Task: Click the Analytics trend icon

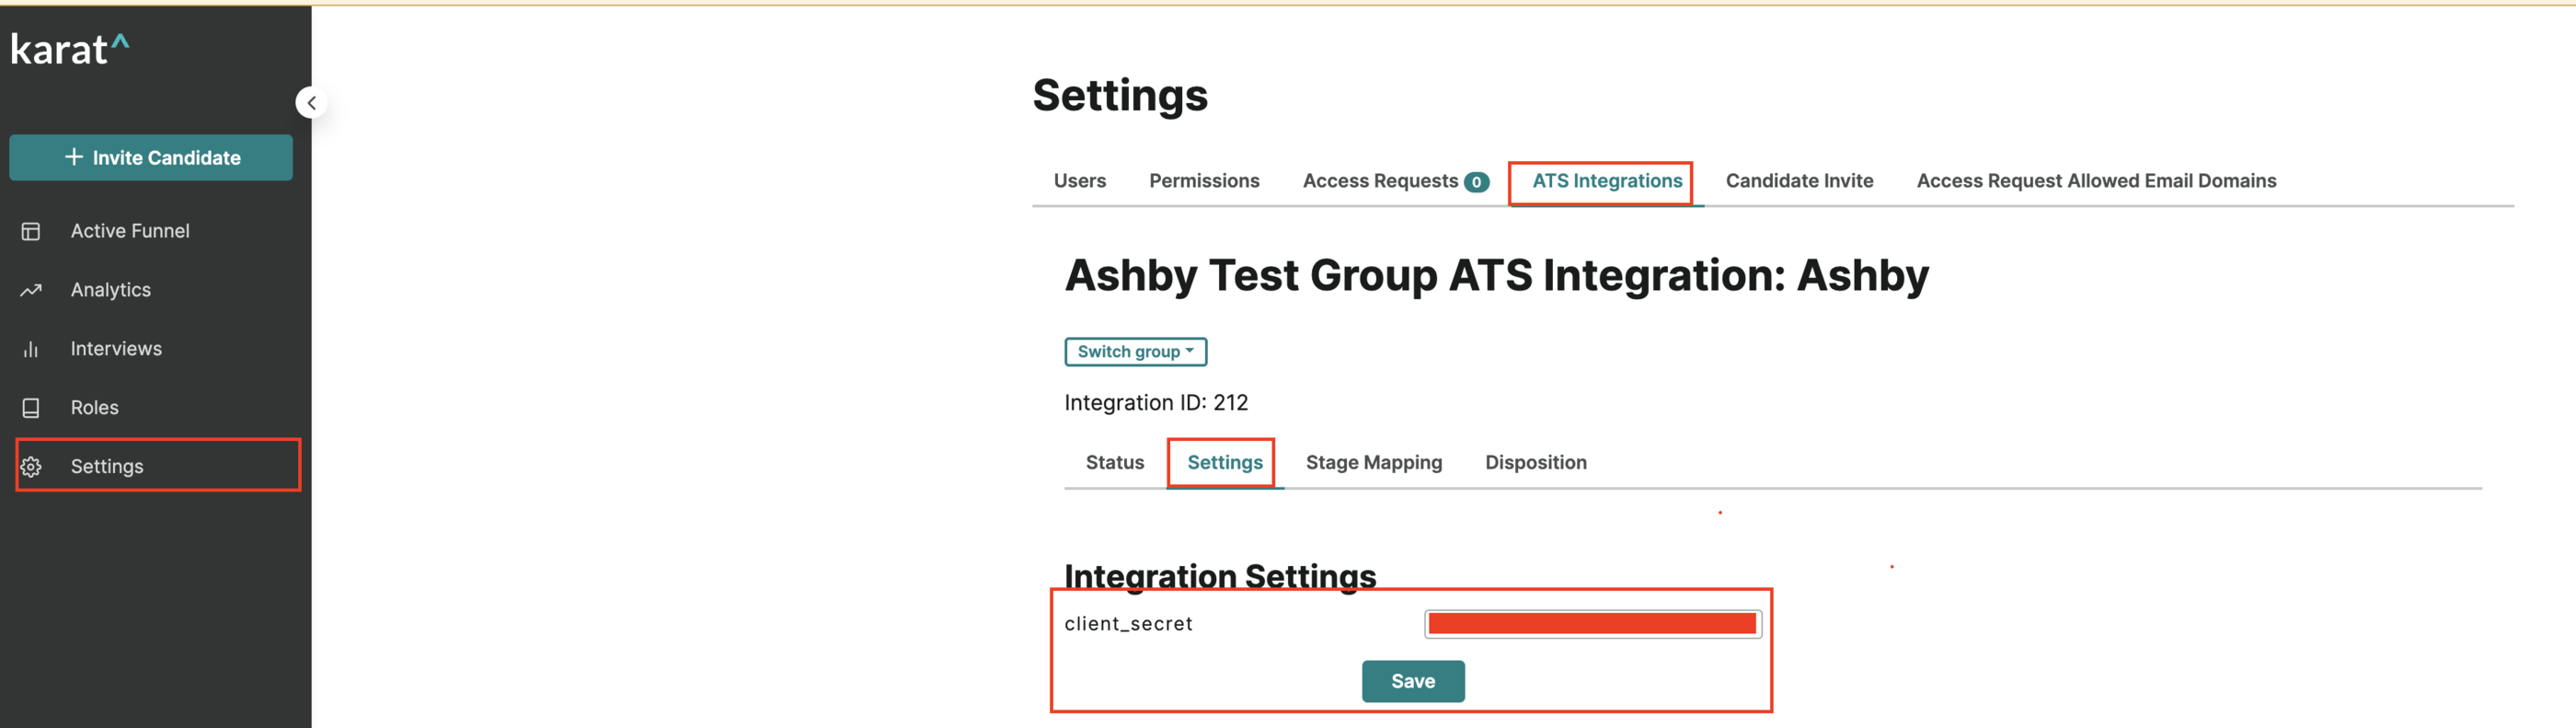Action: [31, 290]
